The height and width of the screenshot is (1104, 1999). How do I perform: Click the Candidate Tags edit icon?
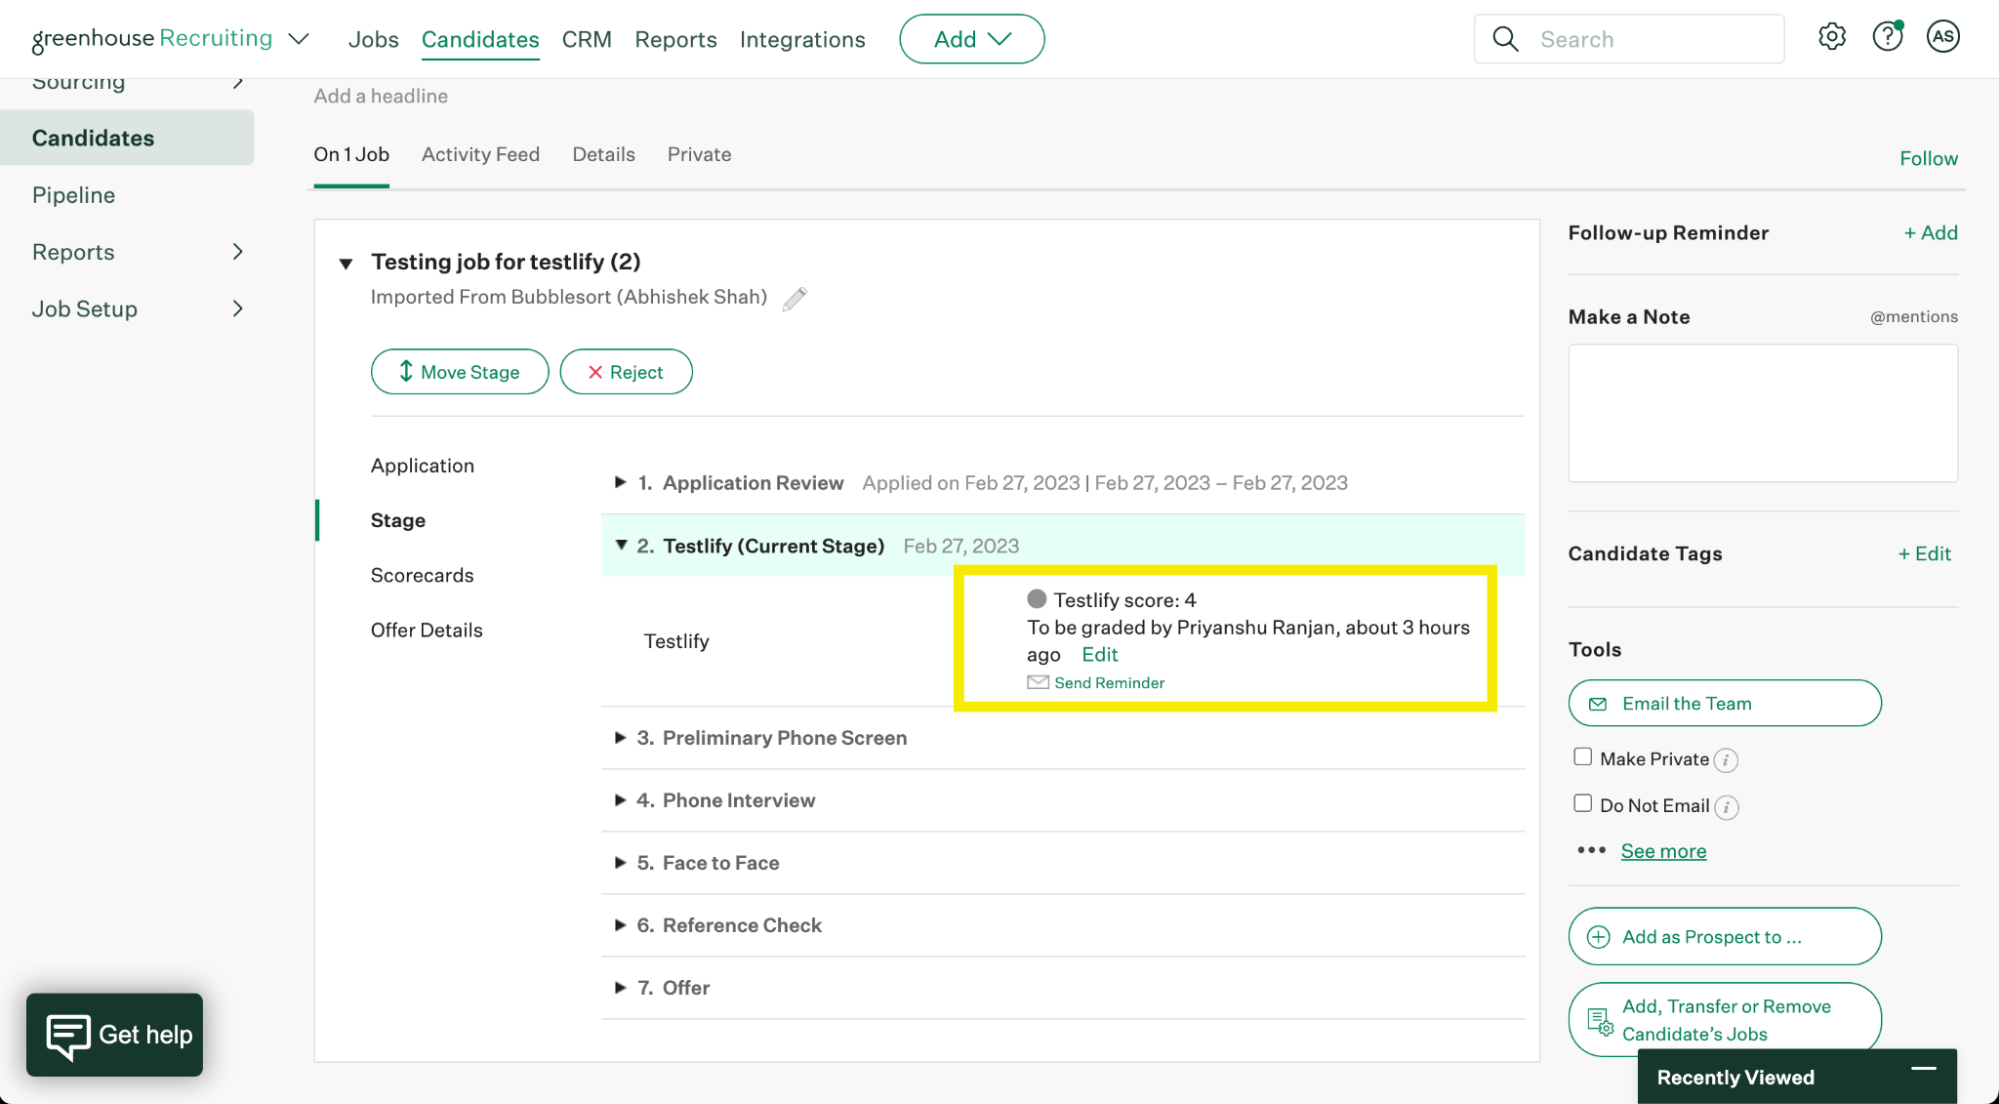(x=1924, y=552)
